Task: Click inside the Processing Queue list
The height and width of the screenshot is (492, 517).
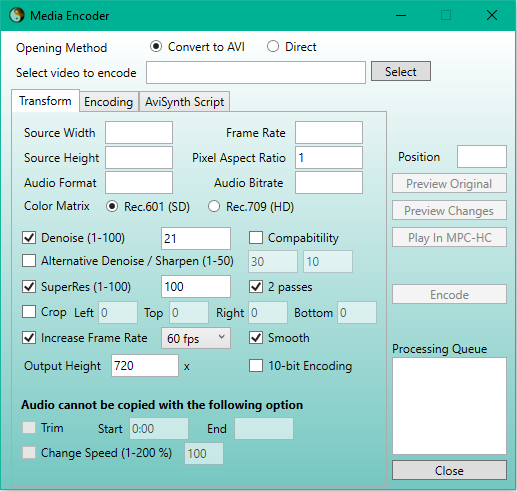Action: 449,406
